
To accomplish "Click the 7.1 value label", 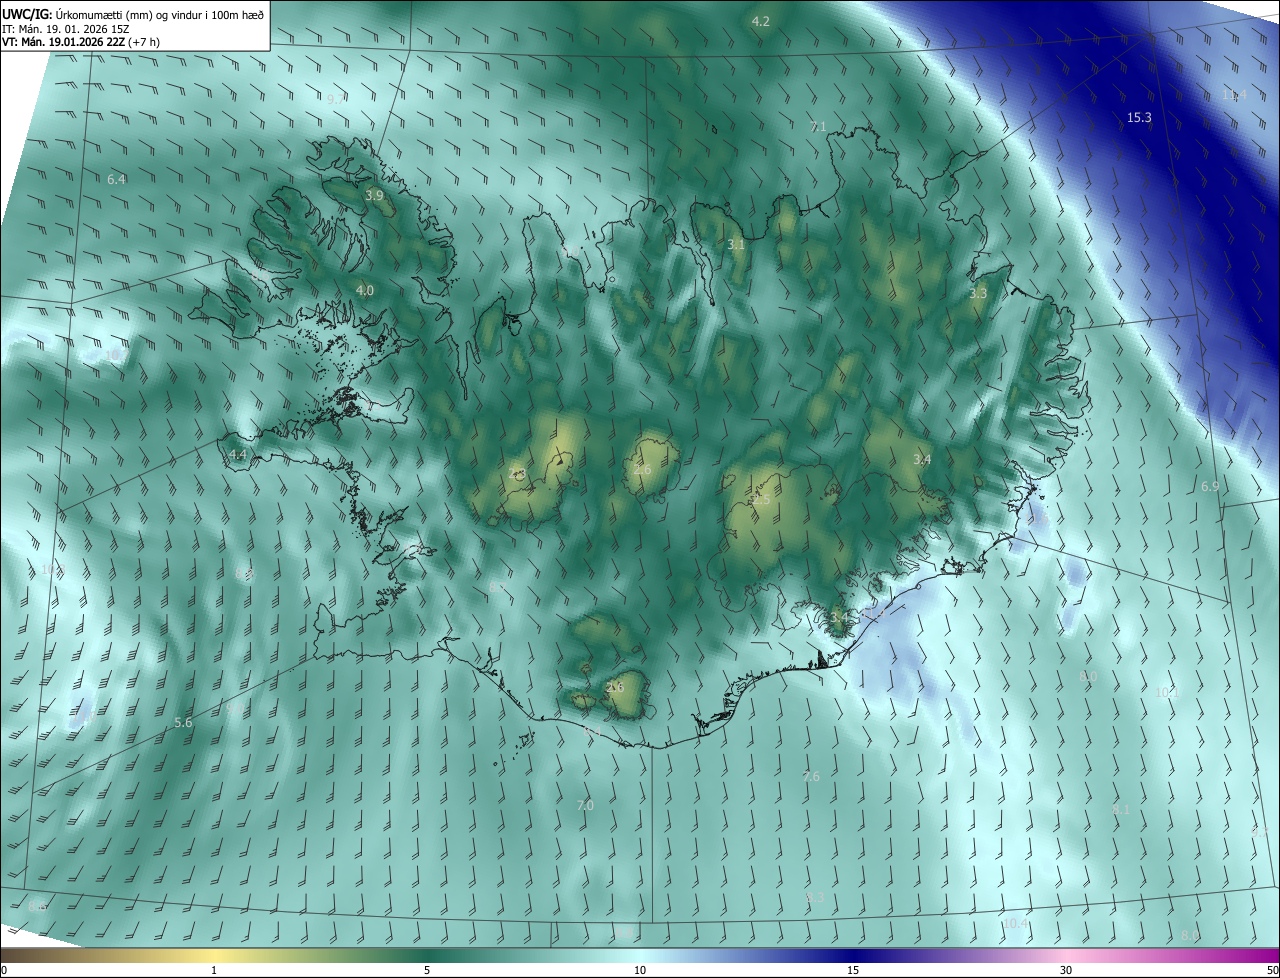I will tap(818, 127).
